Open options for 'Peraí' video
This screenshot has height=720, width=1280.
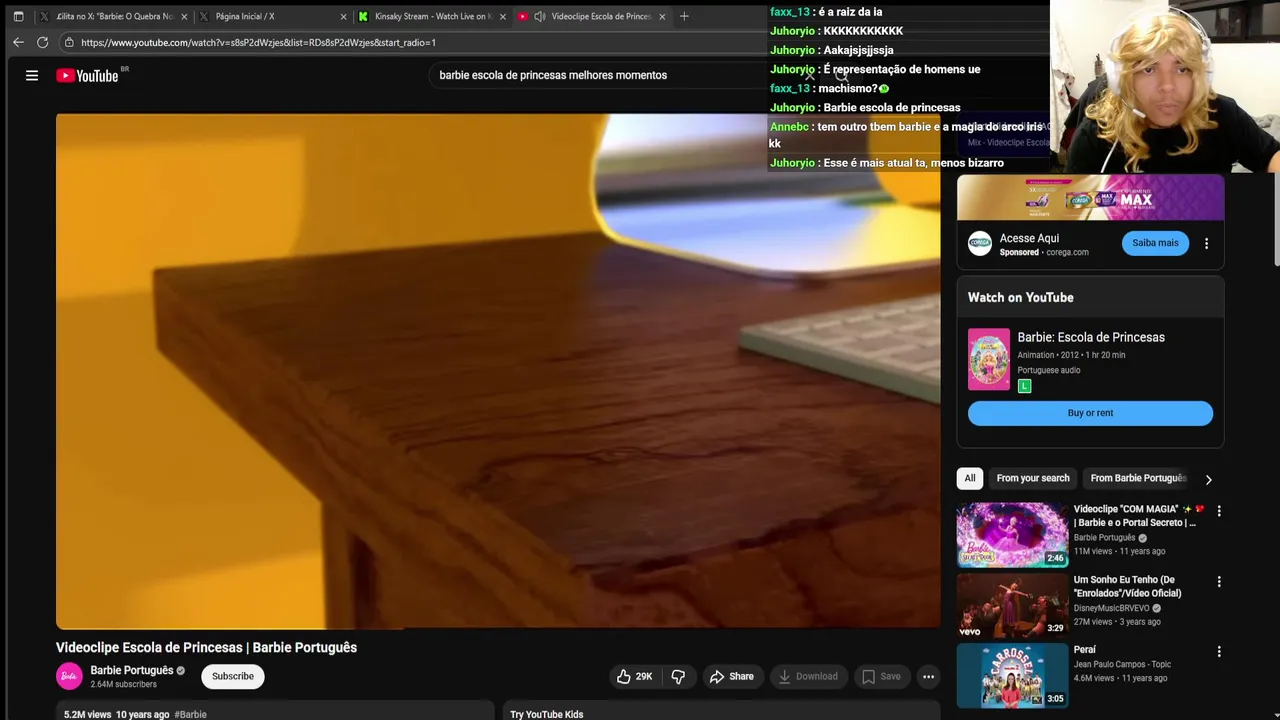[1218, 651]
